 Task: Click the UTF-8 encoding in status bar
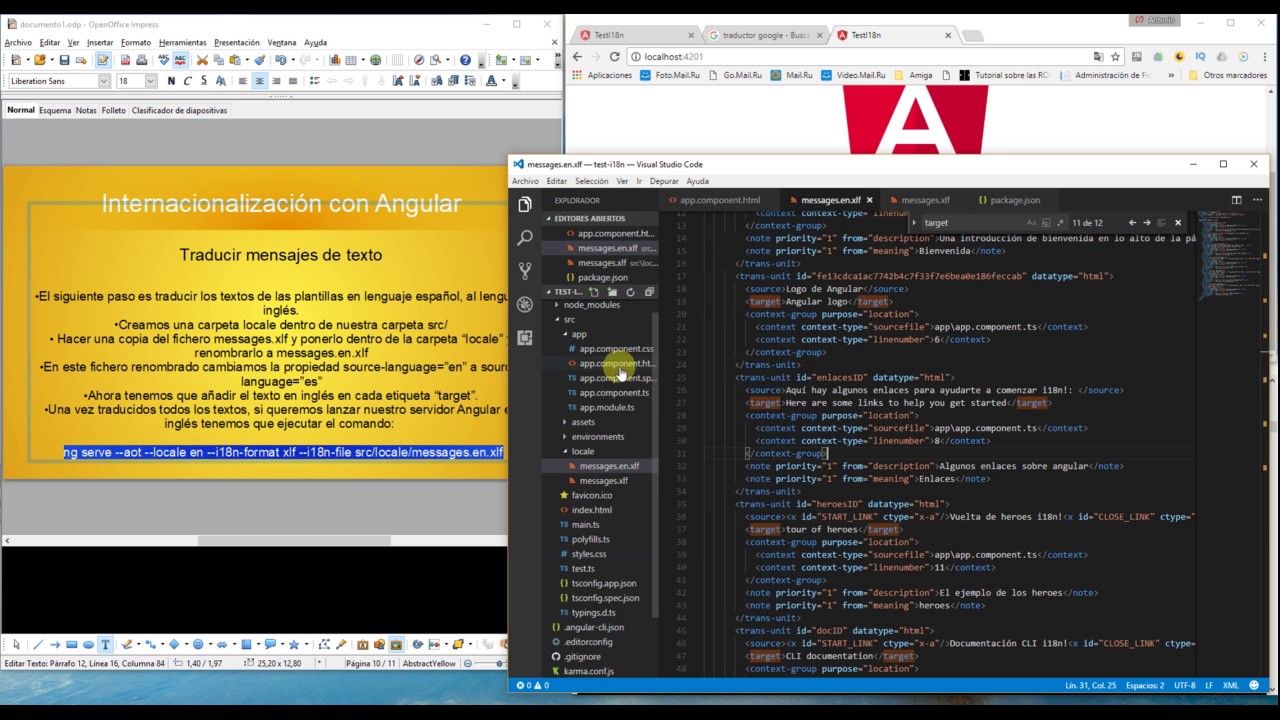1184,686
